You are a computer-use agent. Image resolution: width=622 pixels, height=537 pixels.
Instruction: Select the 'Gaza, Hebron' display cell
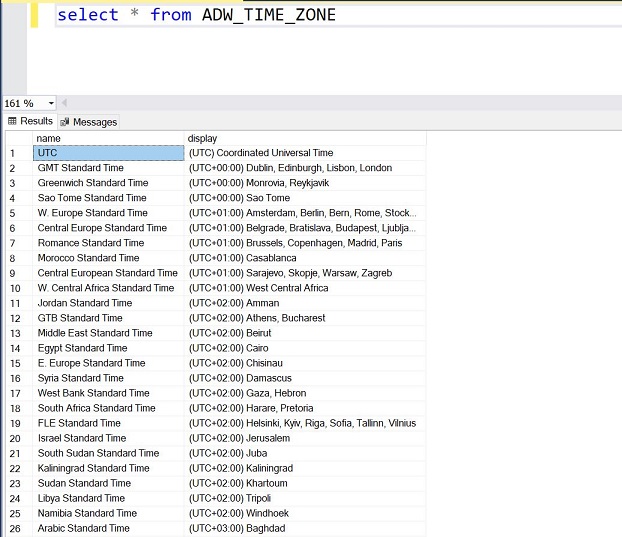point(305,393)
